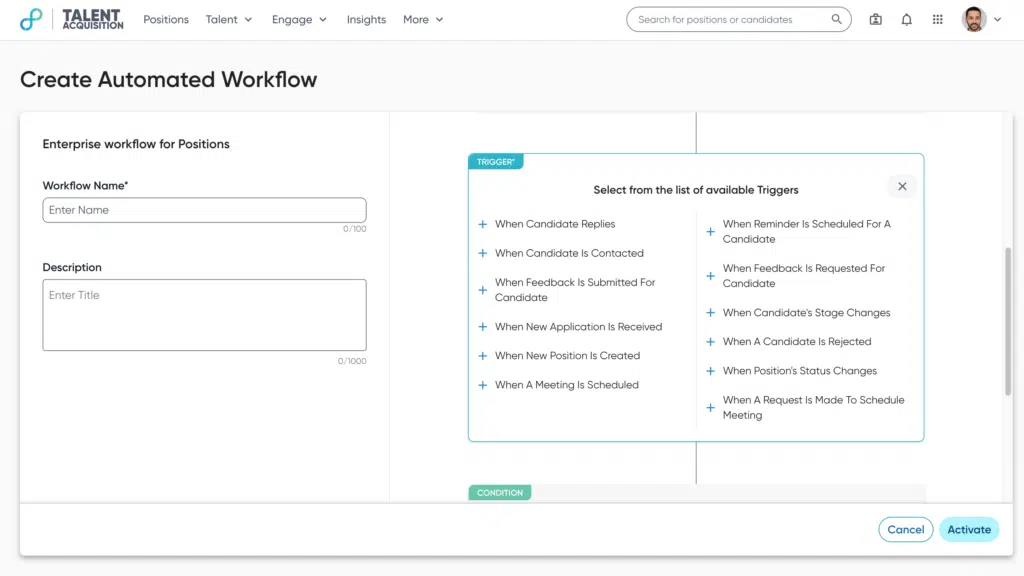Click the Talent Acquisition logo icon
Screen dimensions: 1024x576
(x=31, y=19)
